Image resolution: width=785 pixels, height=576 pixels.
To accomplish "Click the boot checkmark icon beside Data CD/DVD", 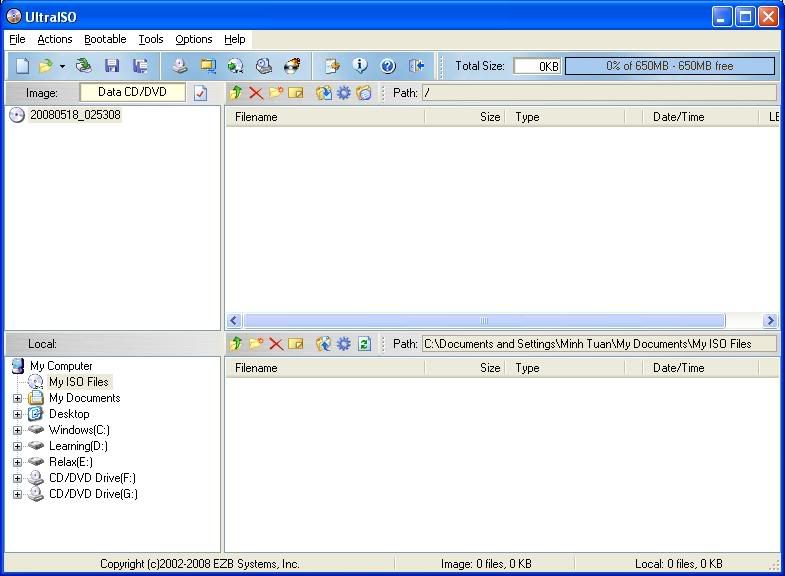I will pos(200,93).
